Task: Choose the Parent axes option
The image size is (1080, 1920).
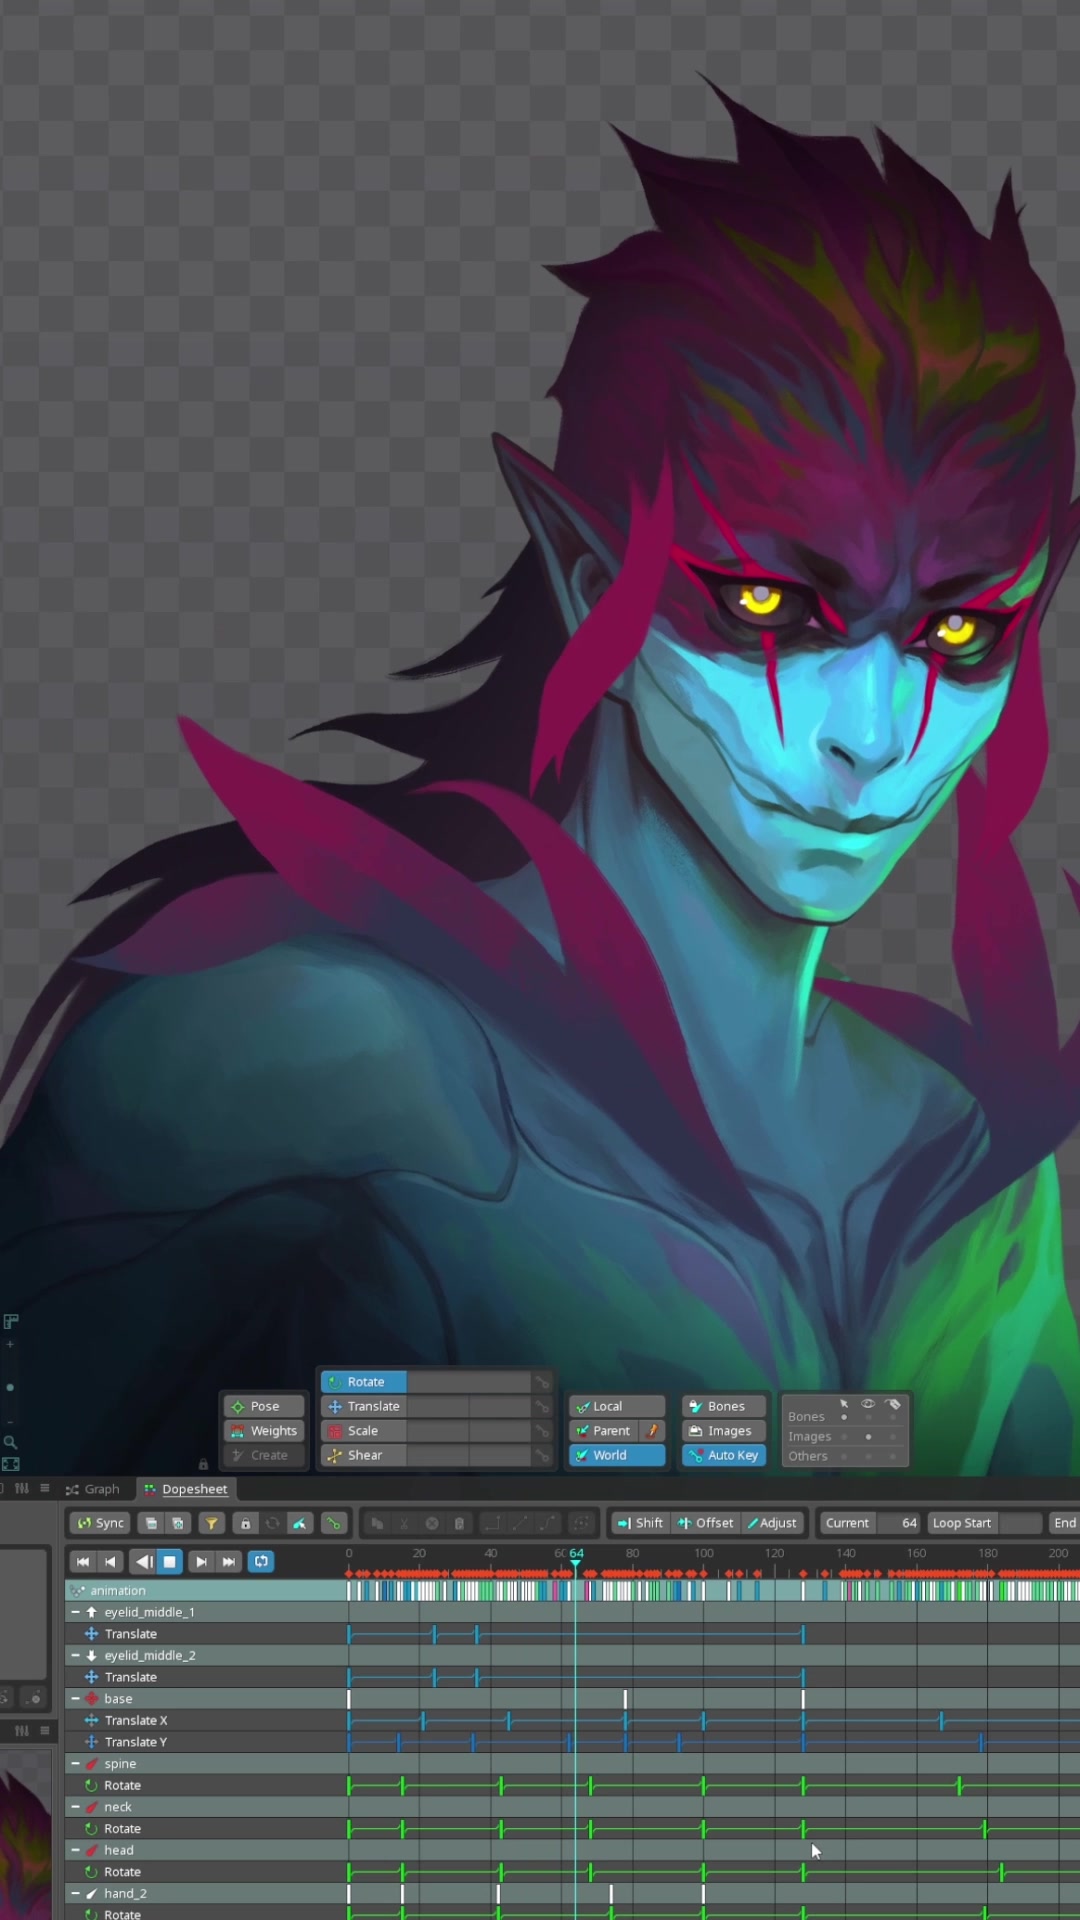Action: [x=604, y=1431]
